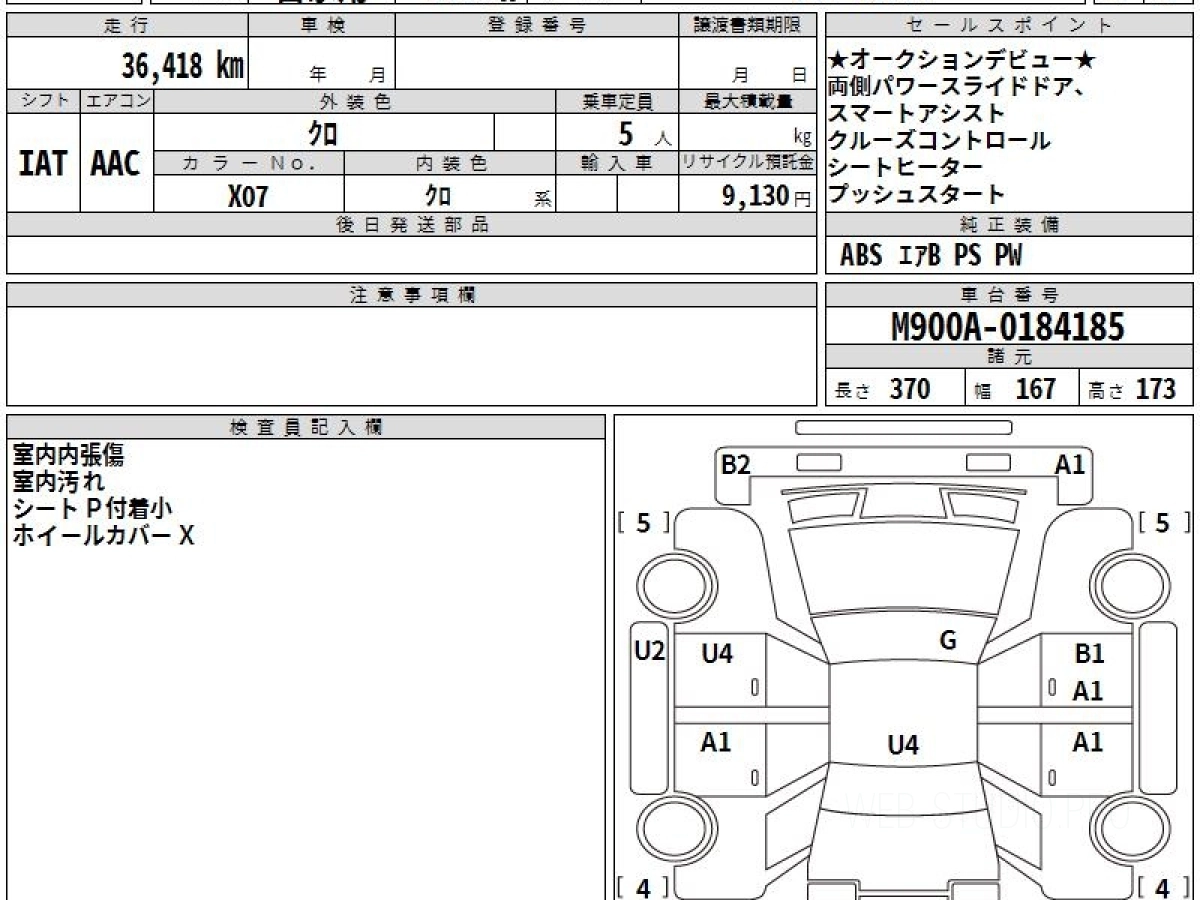Click the 車台番号 heading

pos(1010,295)
